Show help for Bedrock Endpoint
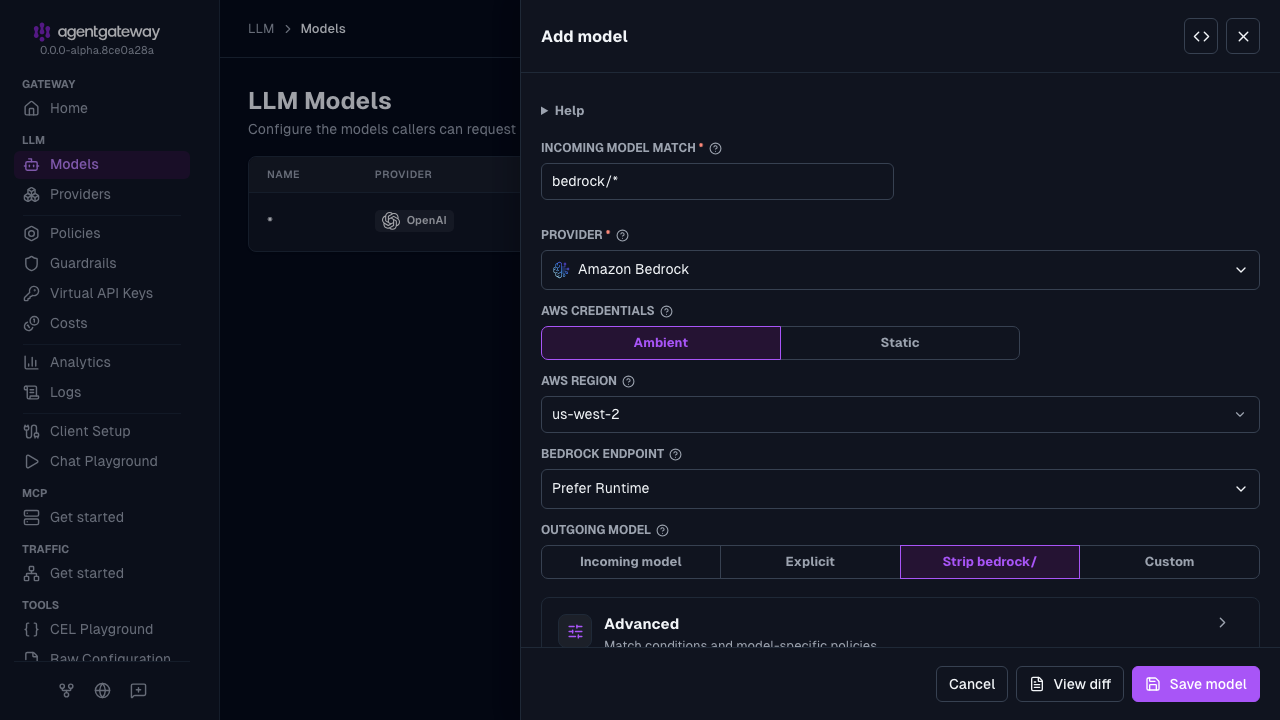Screen dimensions: 1280x720 (675, 454)
